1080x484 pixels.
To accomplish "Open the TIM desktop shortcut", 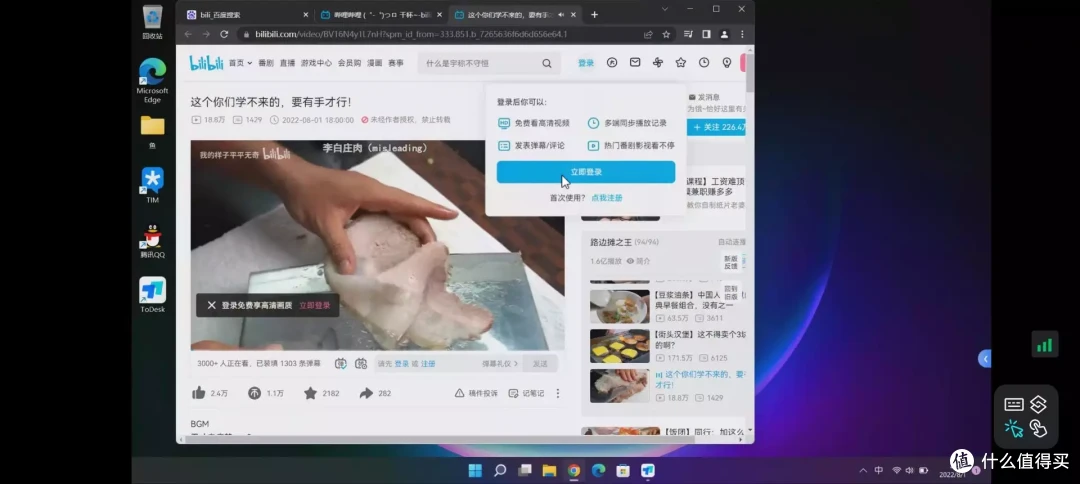I will 152,185.
